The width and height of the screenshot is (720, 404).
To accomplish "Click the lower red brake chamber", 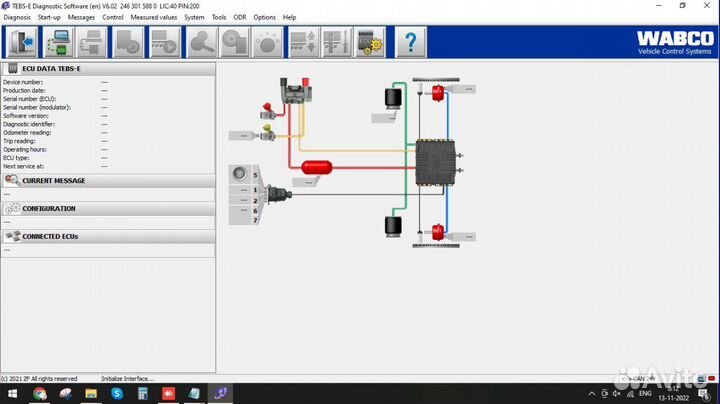I will click(438, 232).
